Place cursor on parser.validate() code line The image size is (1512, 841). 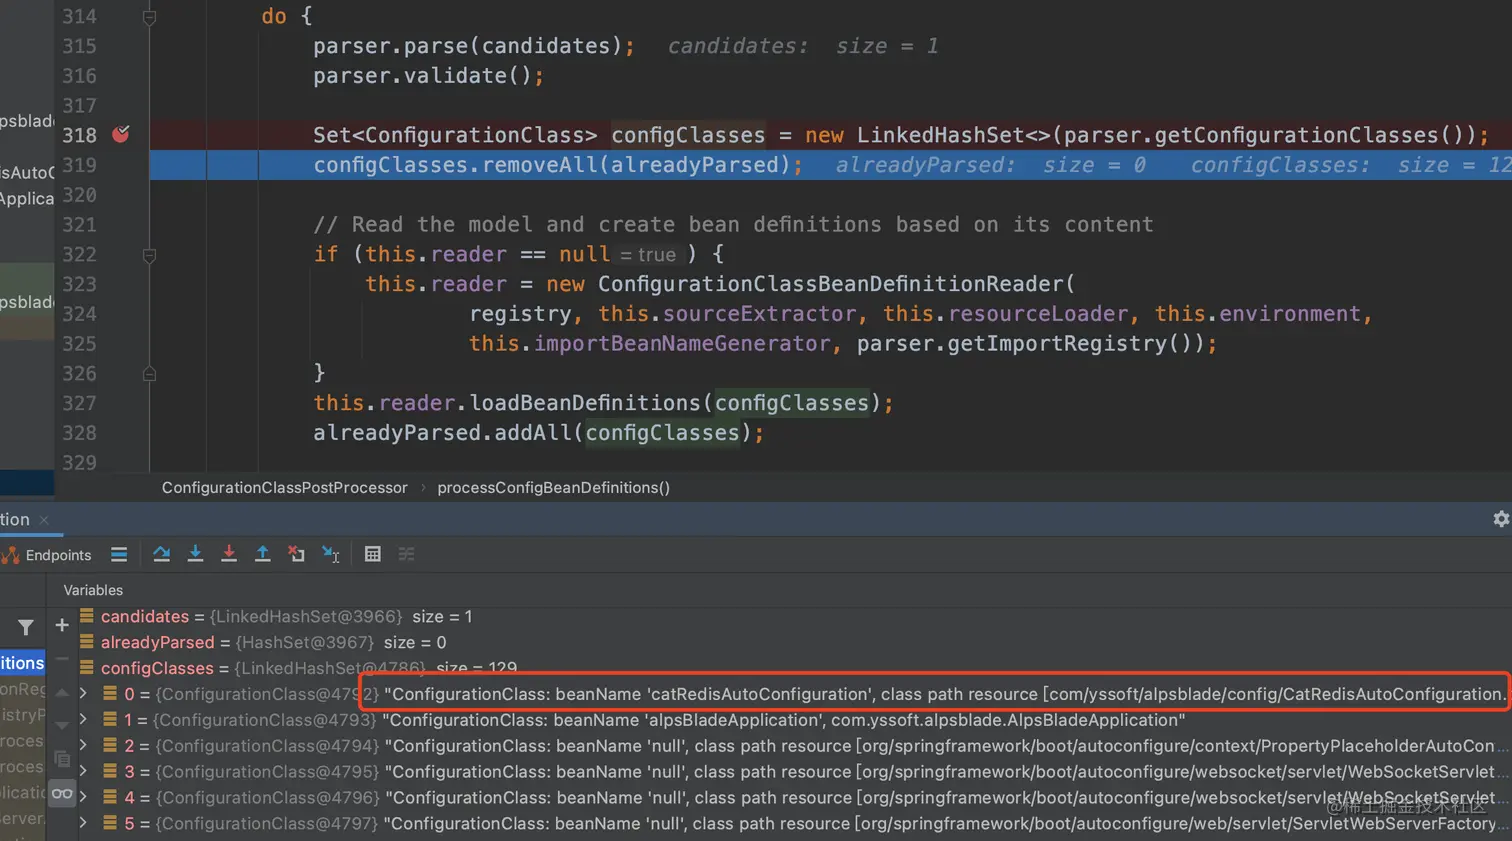pyautogui.click(x=428, y=76)
